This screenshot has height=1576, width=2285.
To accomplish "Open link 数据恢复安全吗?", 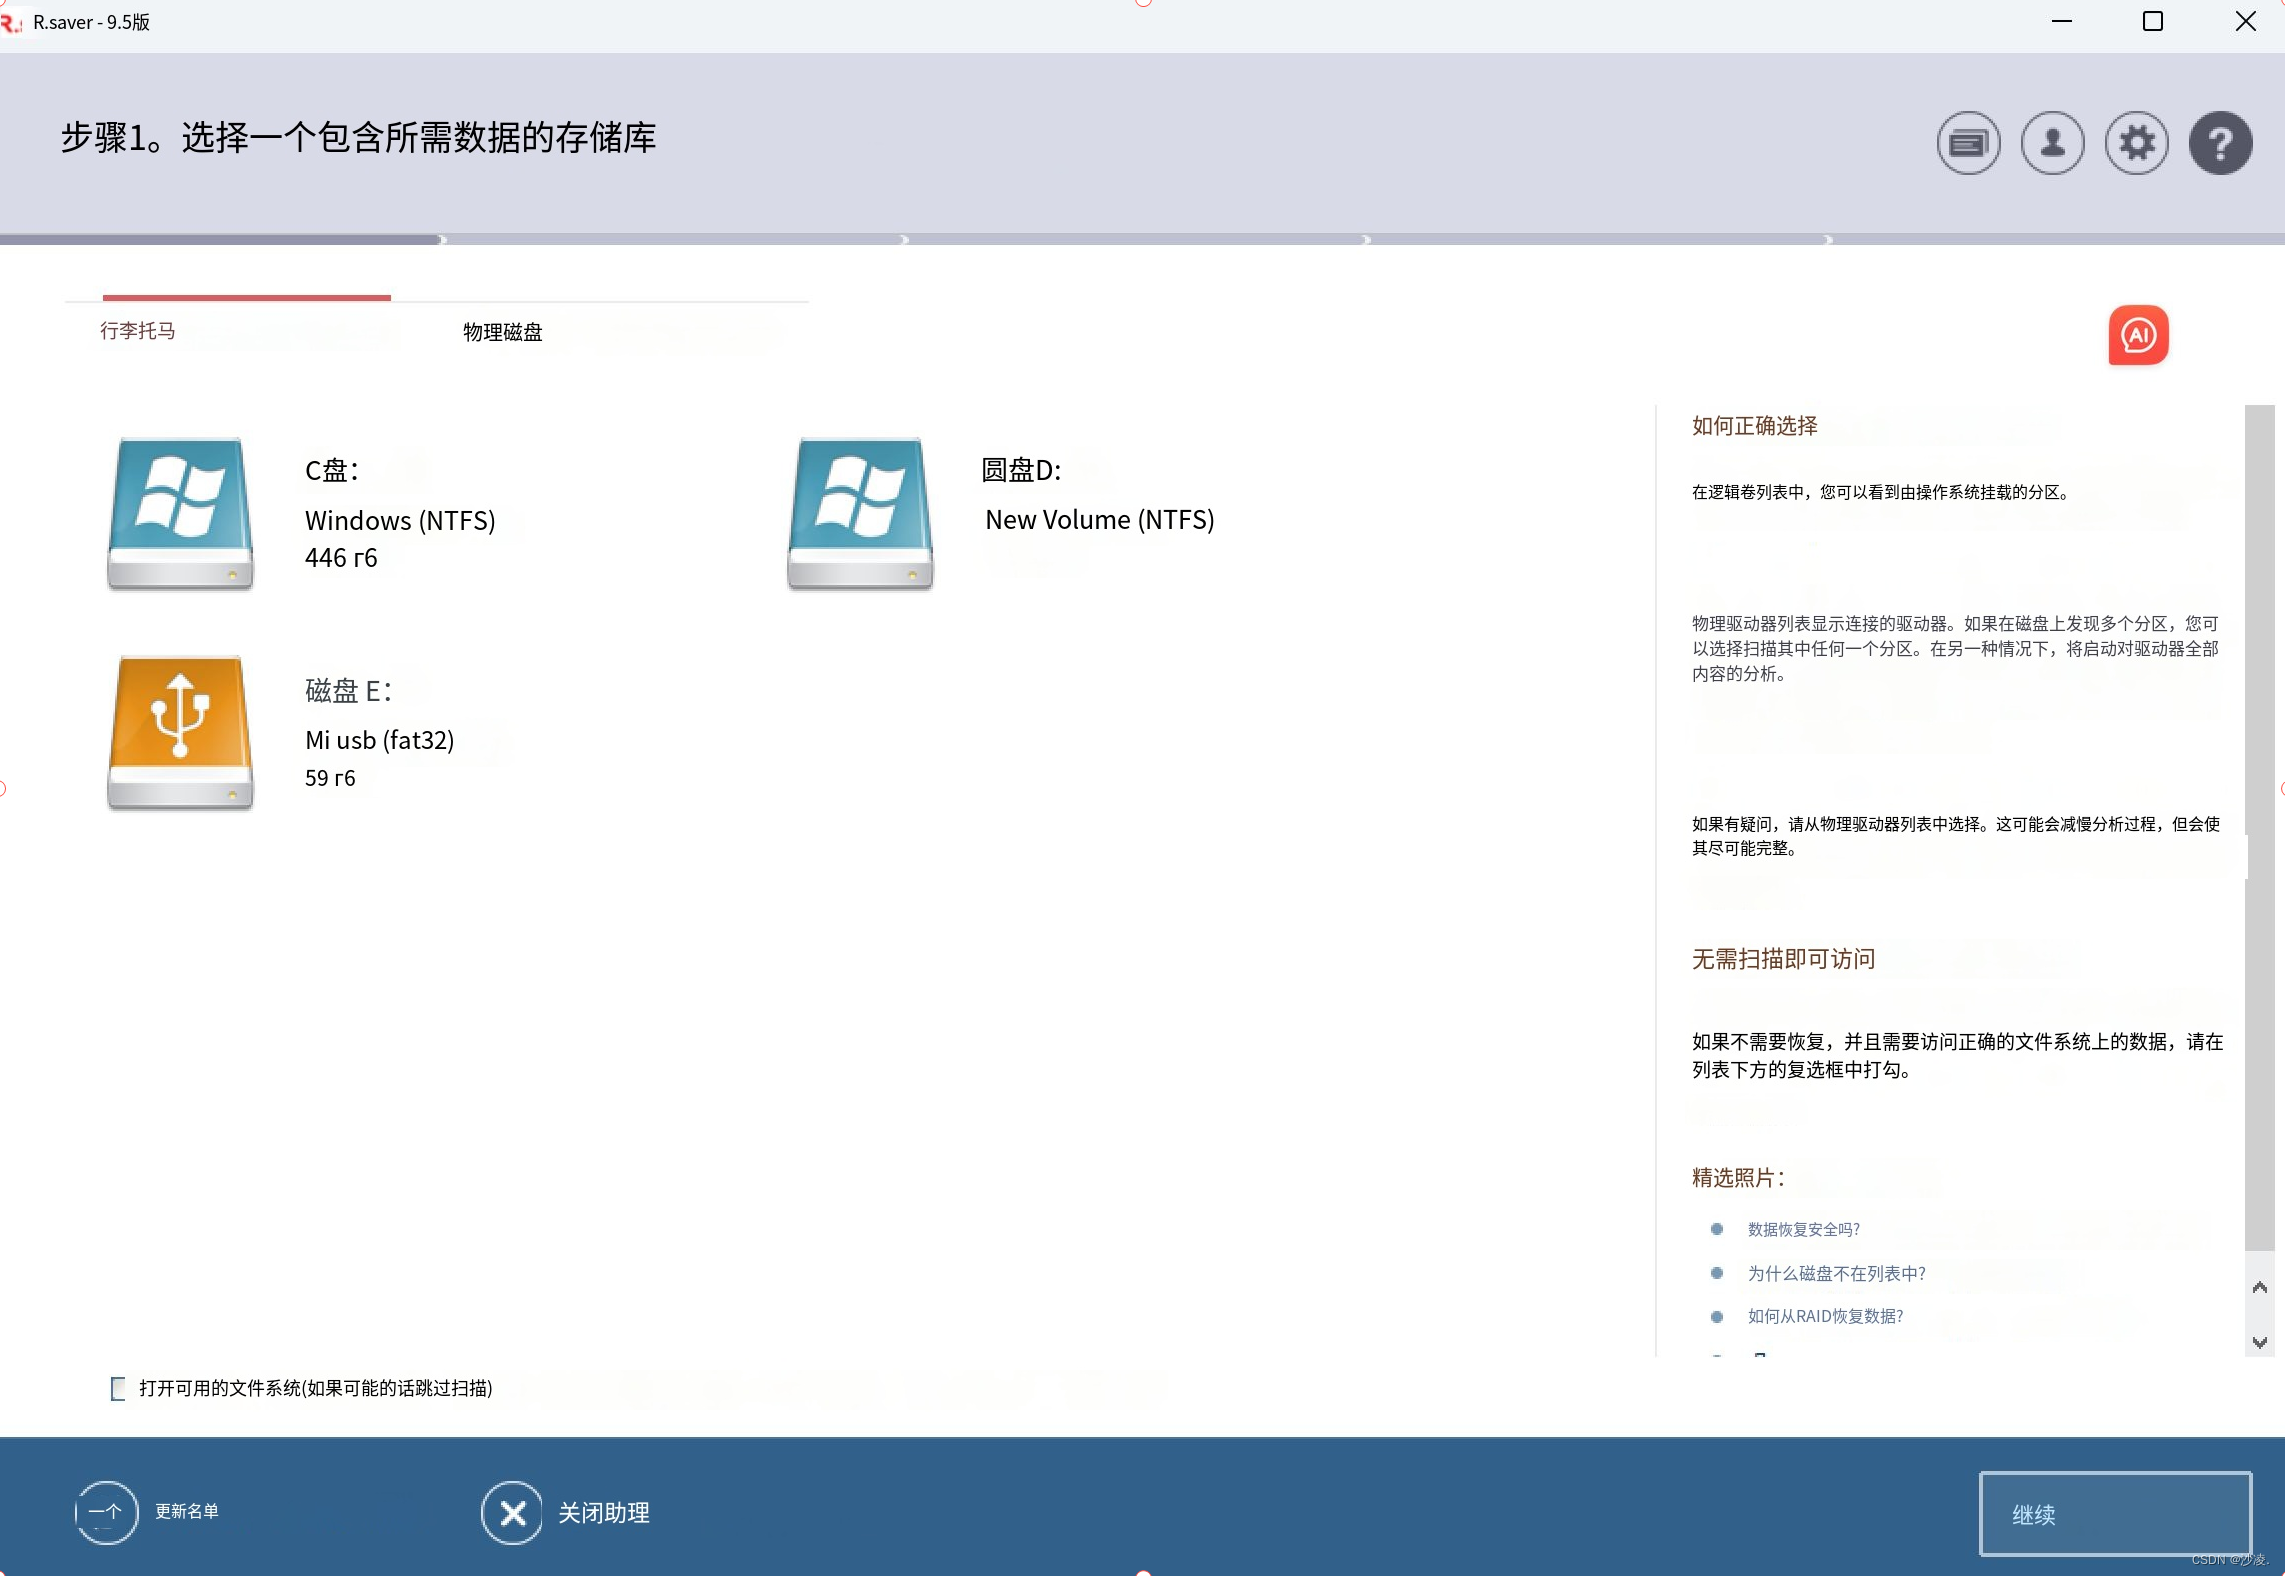I will [1803, 1229].
